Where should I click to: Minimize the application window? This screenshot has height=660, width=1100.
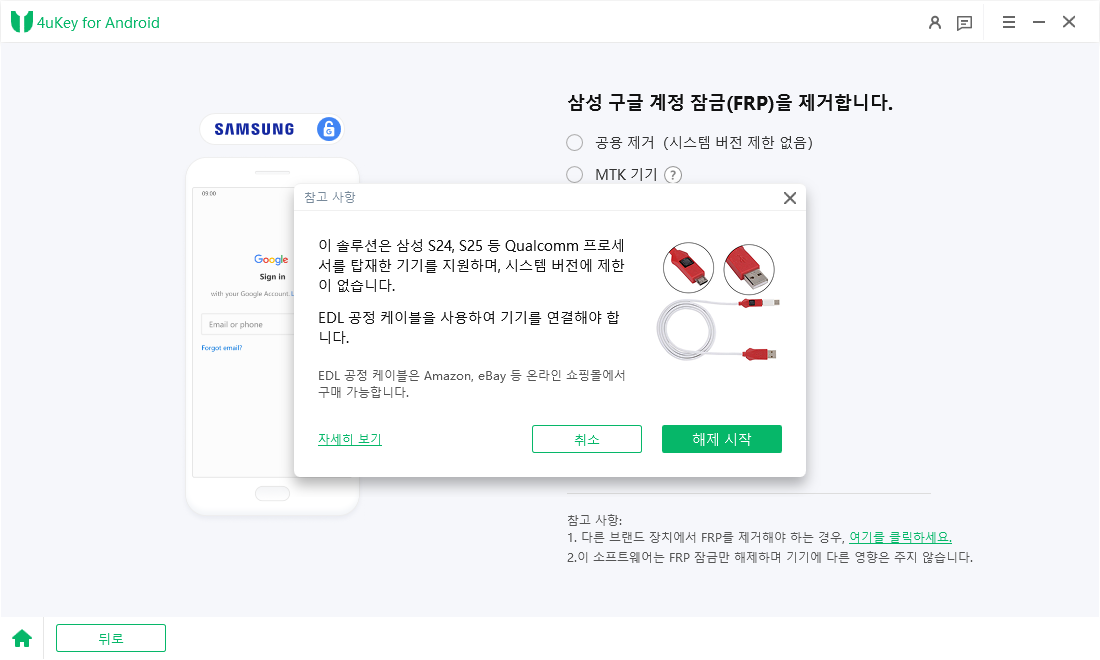click(1039, 22)
